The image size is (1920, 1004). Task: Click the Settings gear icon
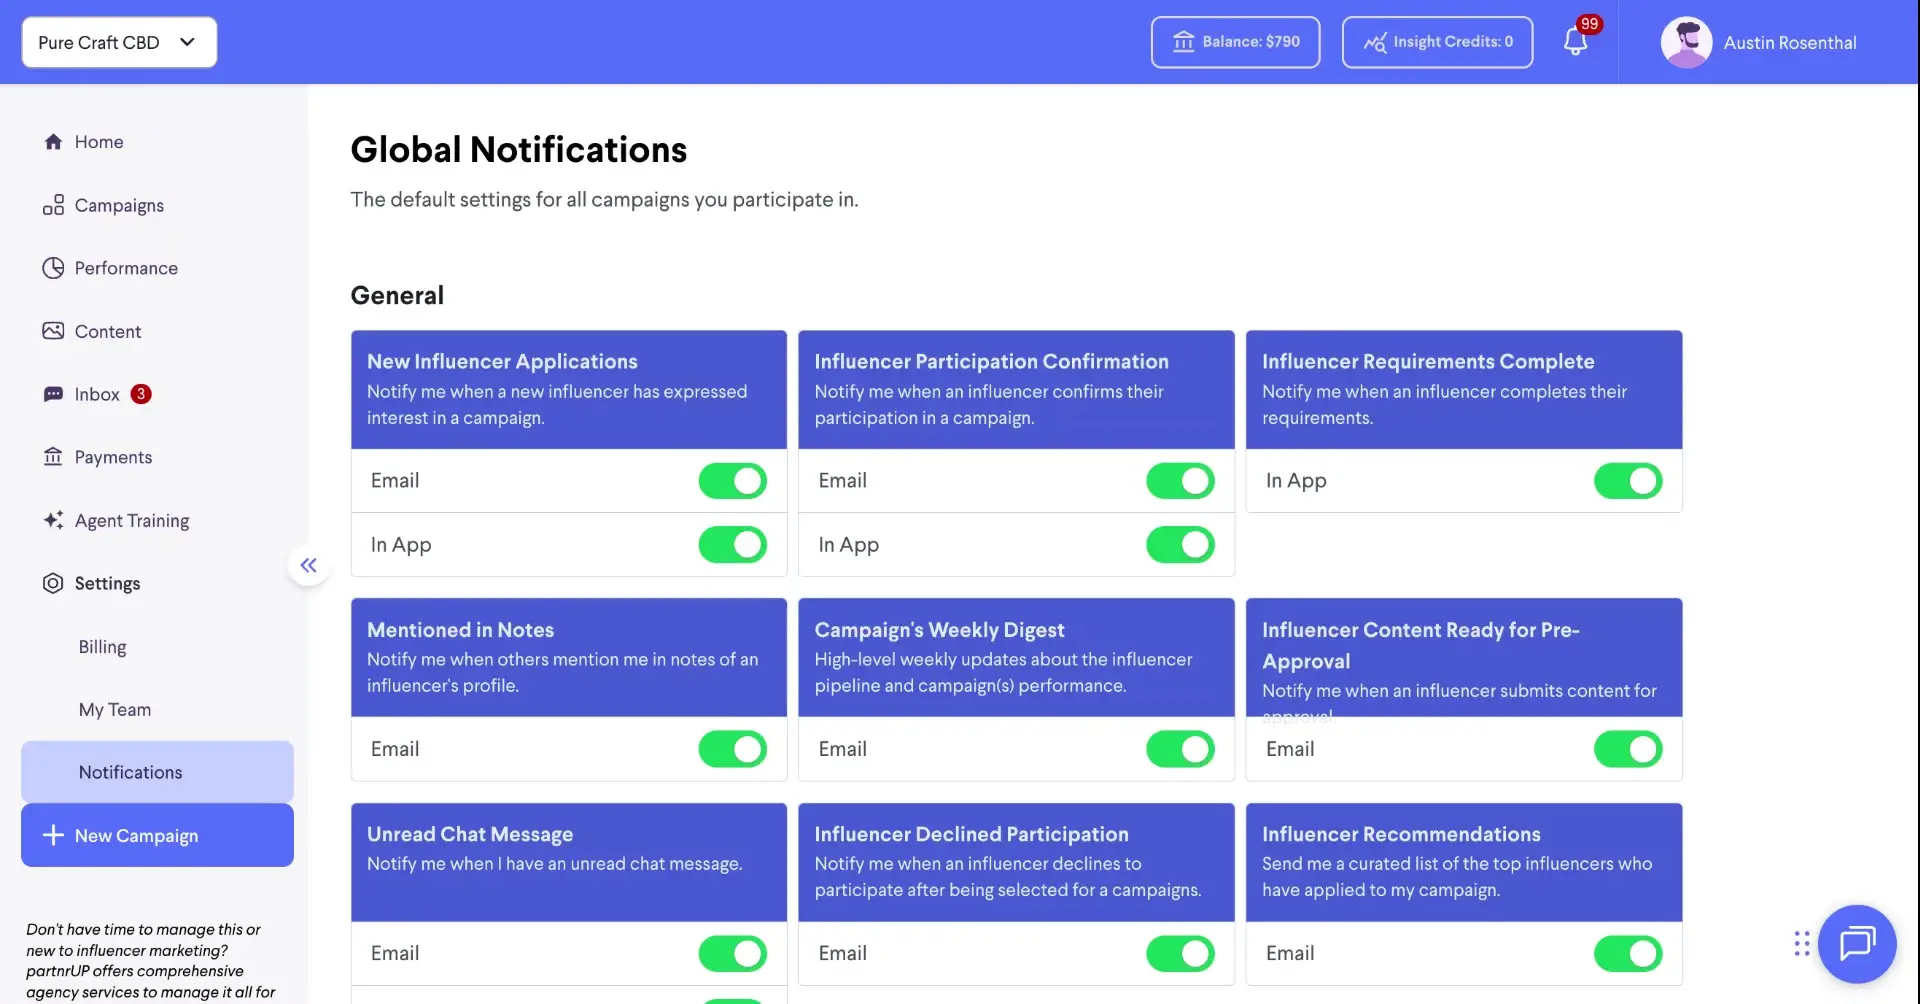coord(53,583)
